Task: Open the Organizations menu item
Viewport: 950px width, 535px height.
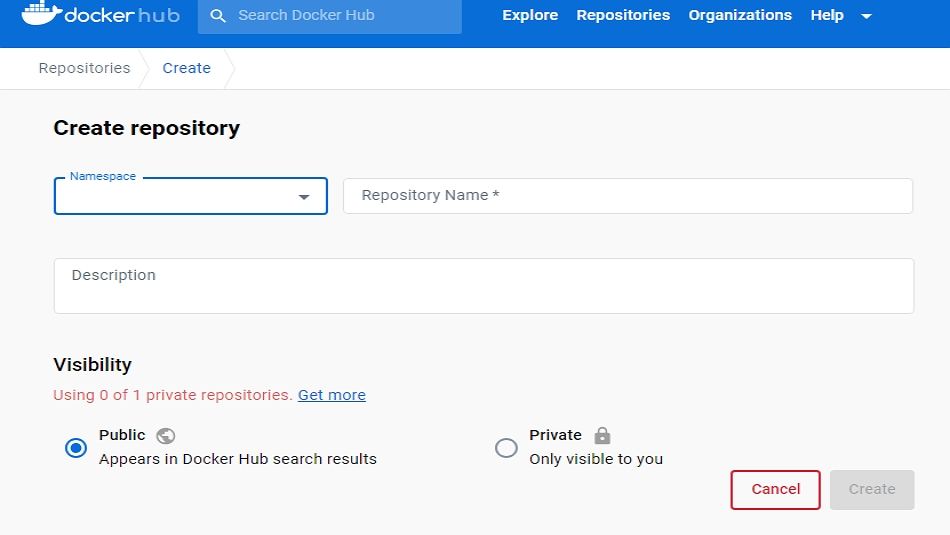Action: tap(740, 15)
